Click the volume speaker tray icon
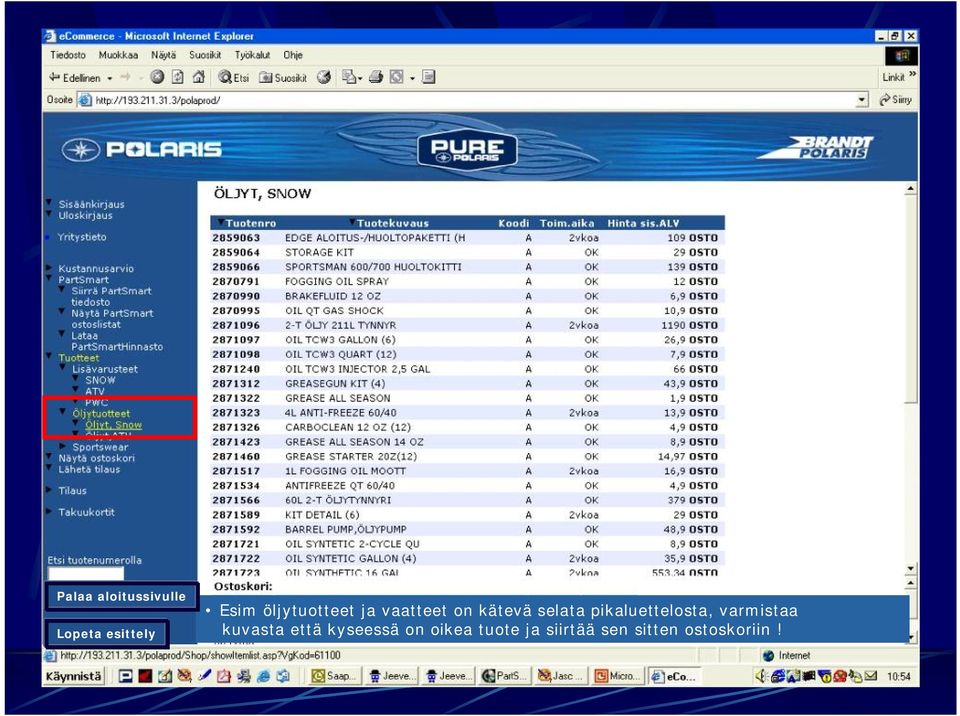Screen dimensions: 960x716 760,676
